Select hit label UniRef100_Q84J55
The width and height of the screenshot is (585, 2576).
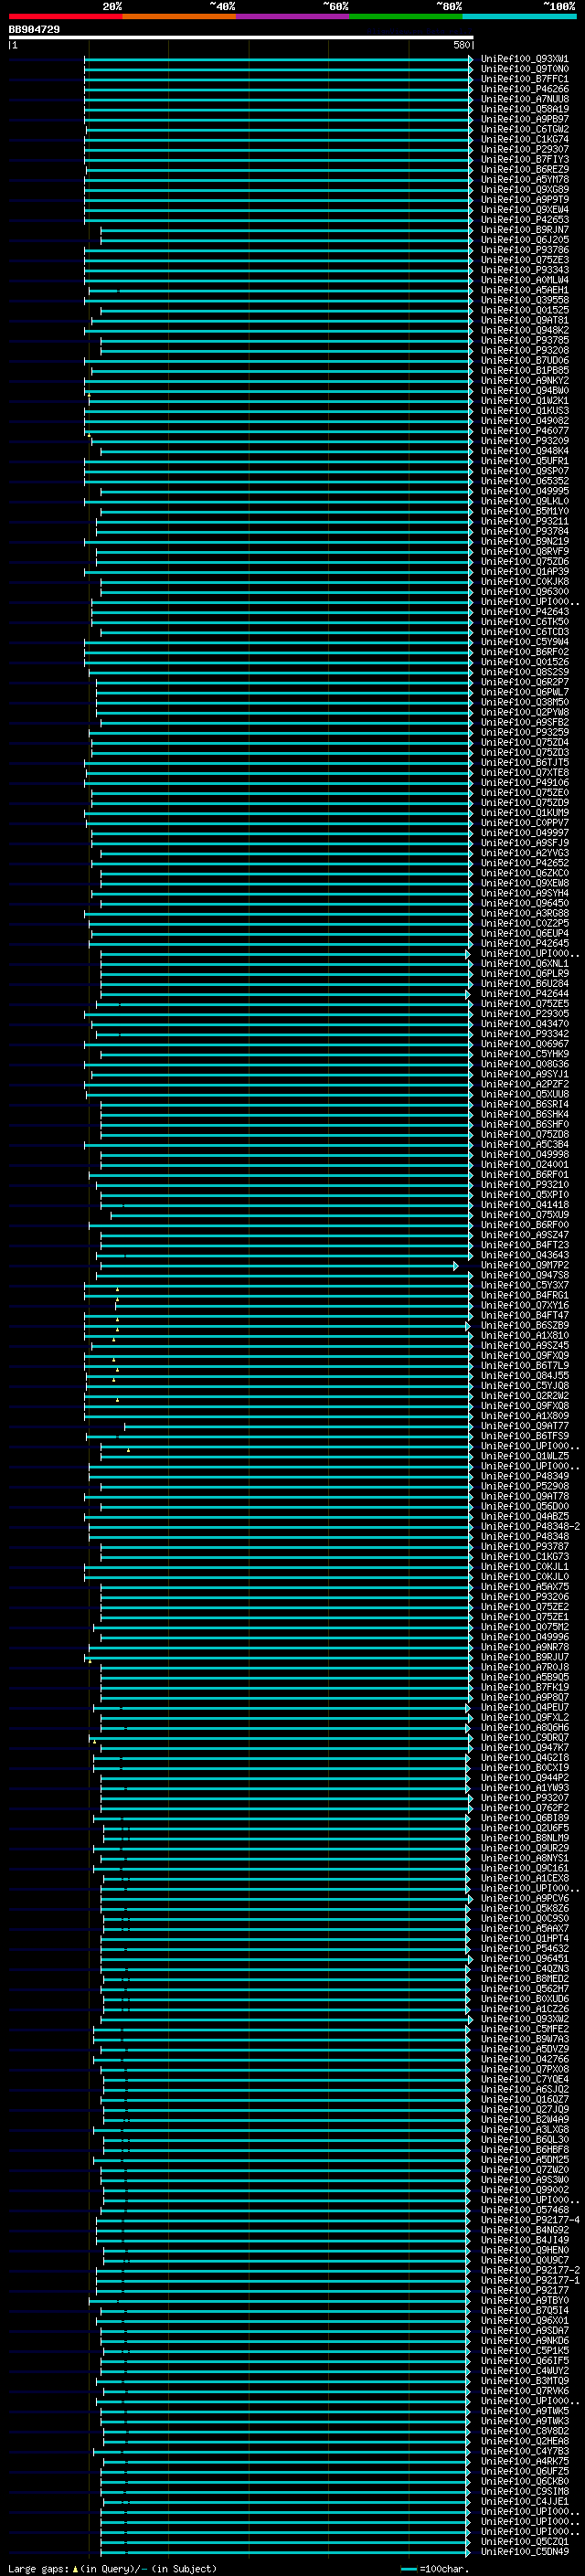tap(524, 1375)
